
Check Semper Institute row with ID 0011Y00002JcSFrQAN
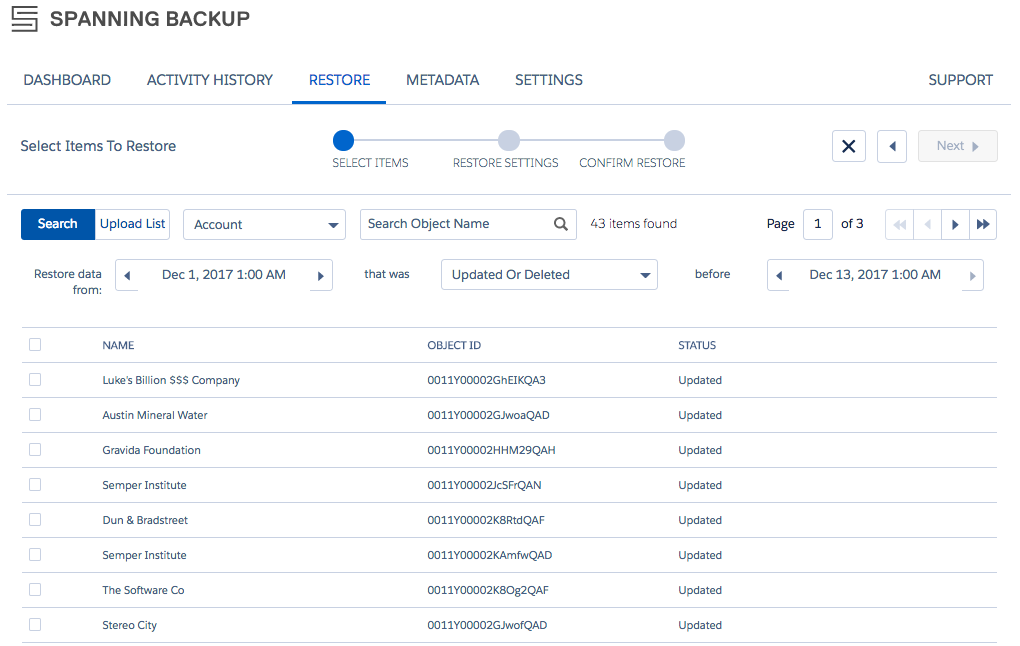[x=35, y=485]
